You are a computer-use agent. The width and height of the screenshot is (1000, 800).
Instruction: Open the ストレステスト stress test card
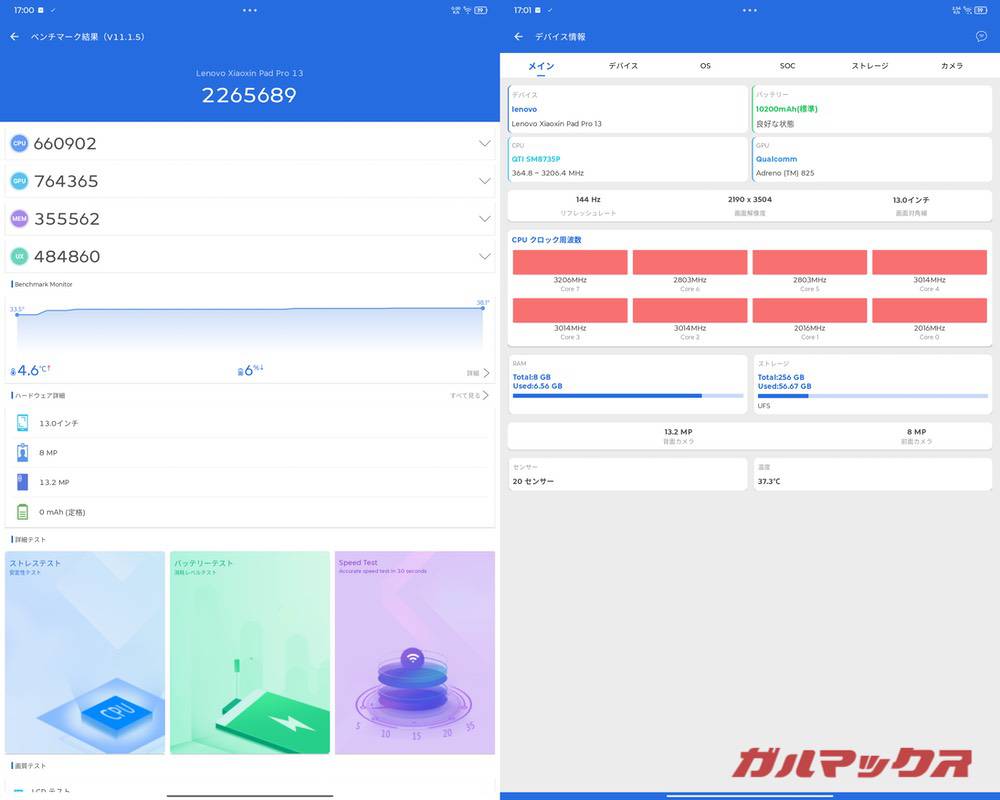85,653
